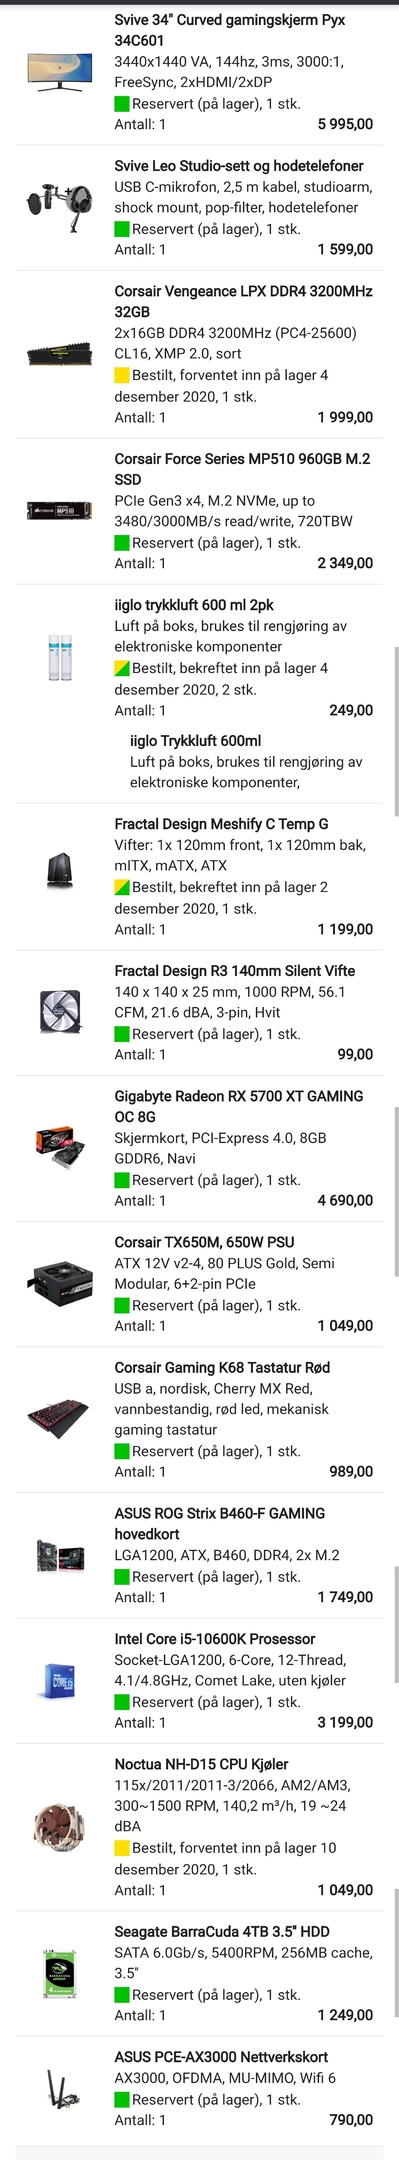Select the iiglo Trykkluft 600ml sub-item
Image resolution: width=399 pixels, height=2160 pixels.
point(195,741)
